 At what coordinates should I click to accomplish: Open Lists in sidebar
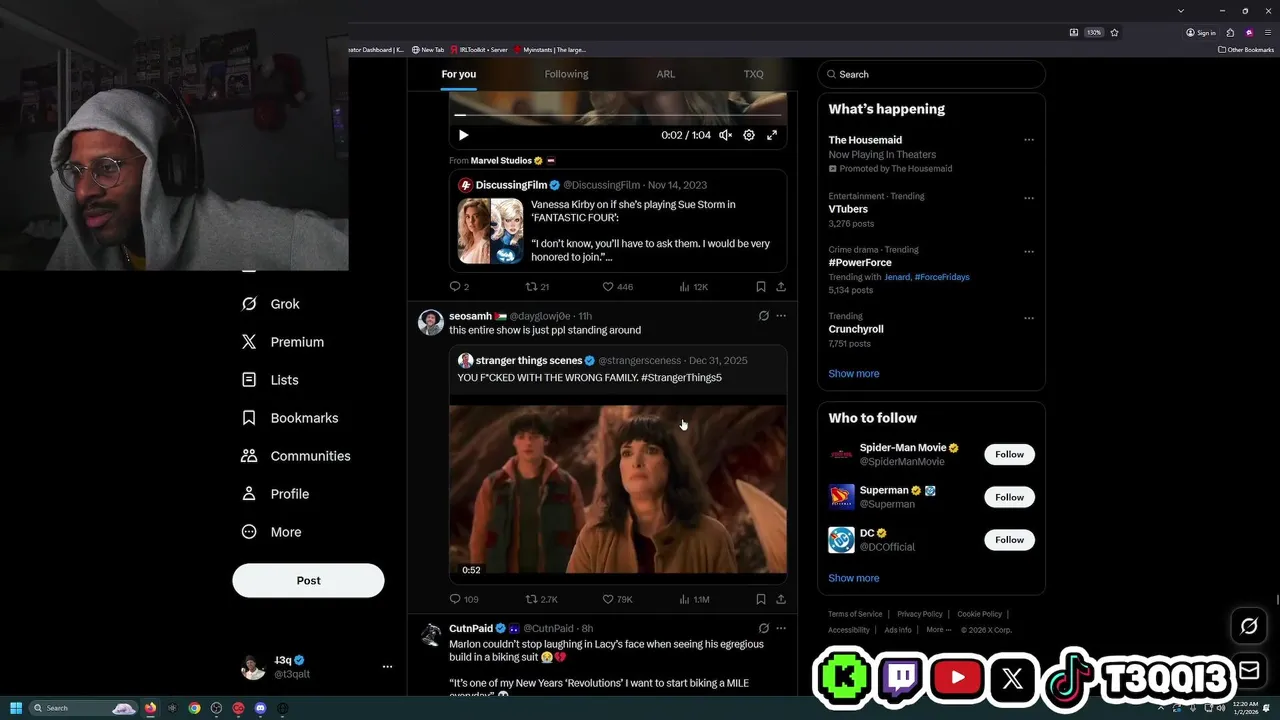pos(270,380)
